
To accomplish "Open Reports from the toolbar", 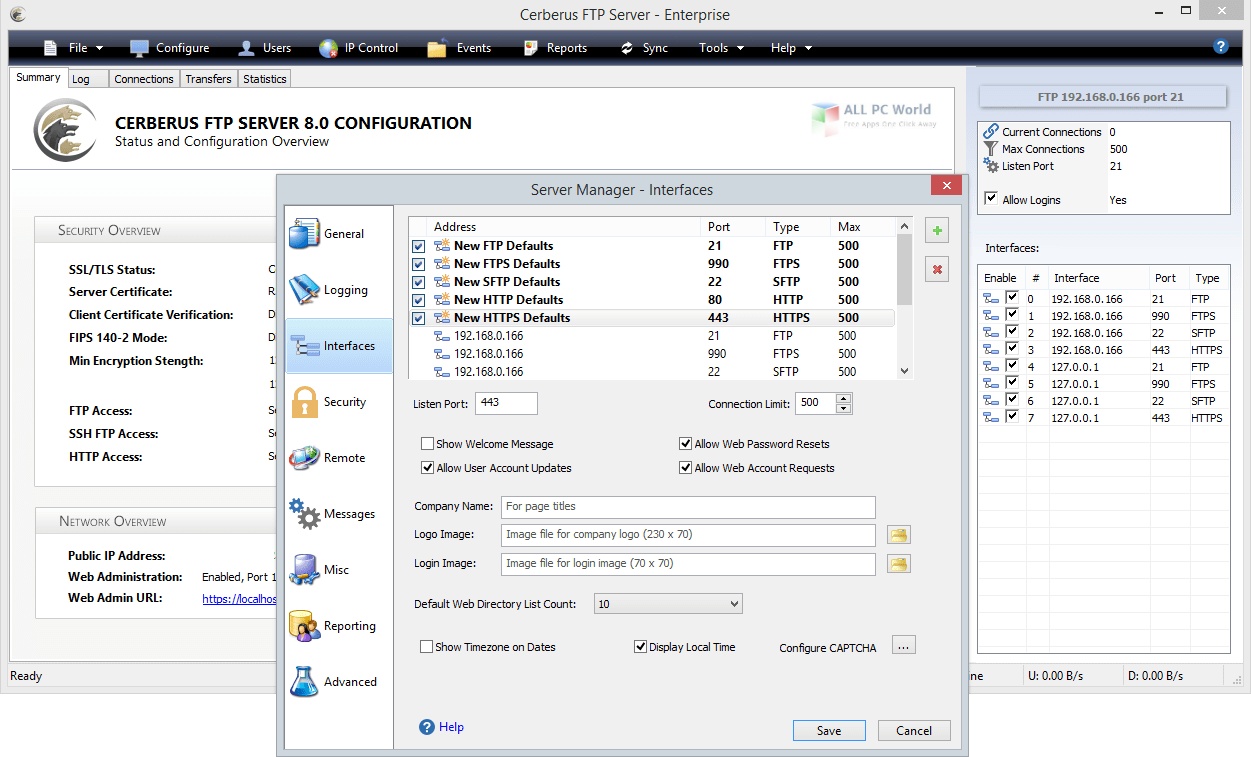I will [x=553, y=48].
